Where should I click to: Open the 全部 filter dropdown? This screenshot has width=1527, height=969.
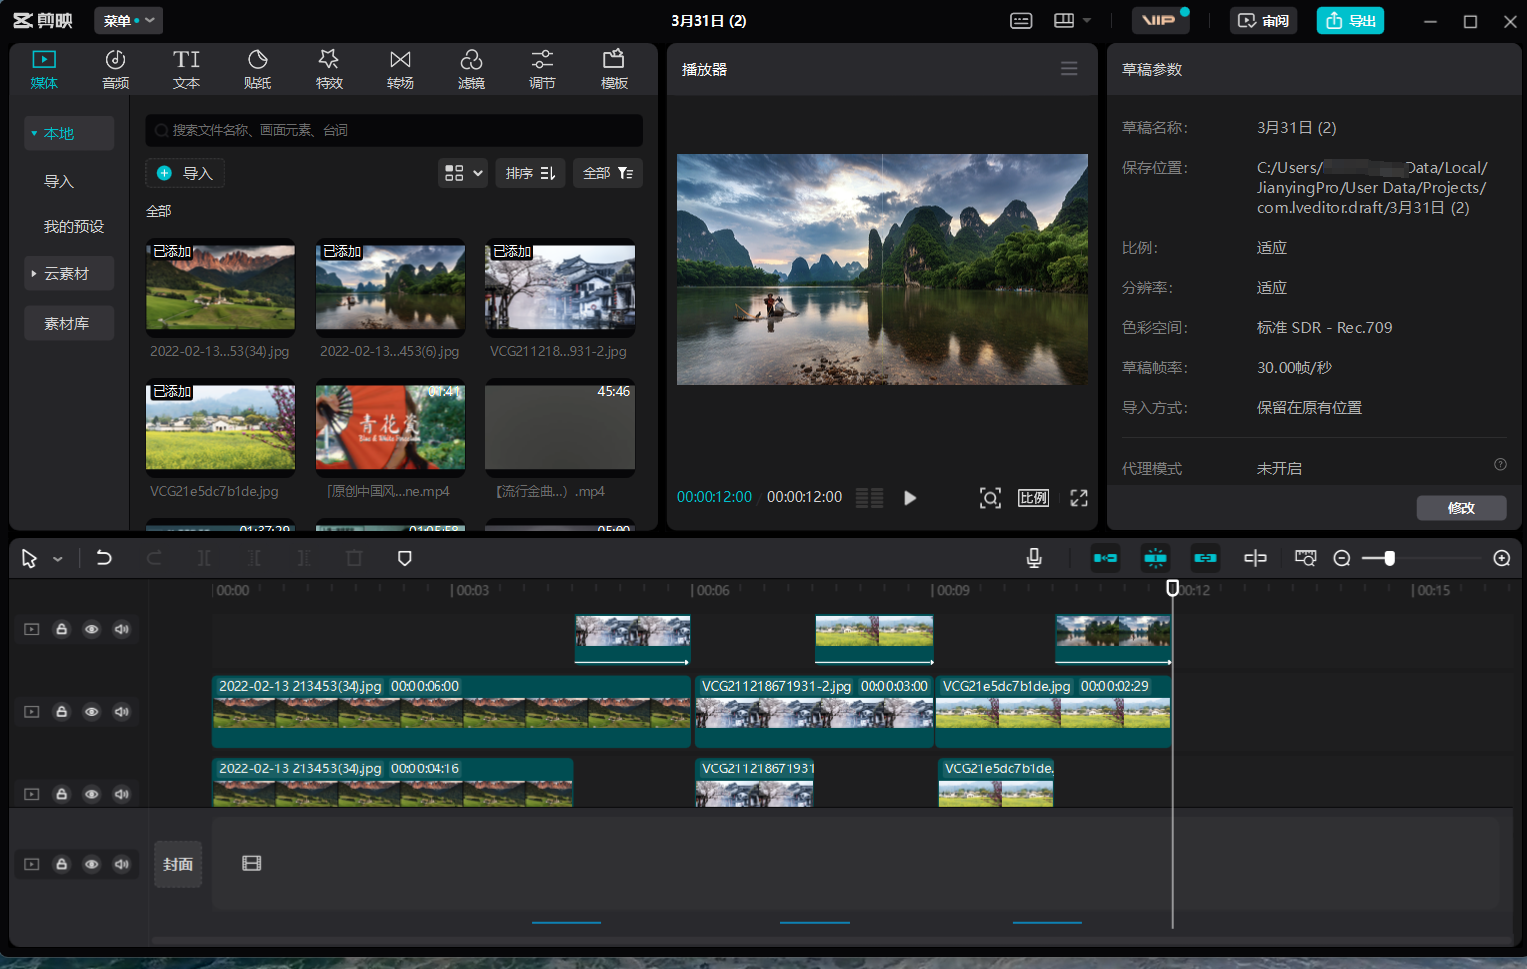point(608,173)
